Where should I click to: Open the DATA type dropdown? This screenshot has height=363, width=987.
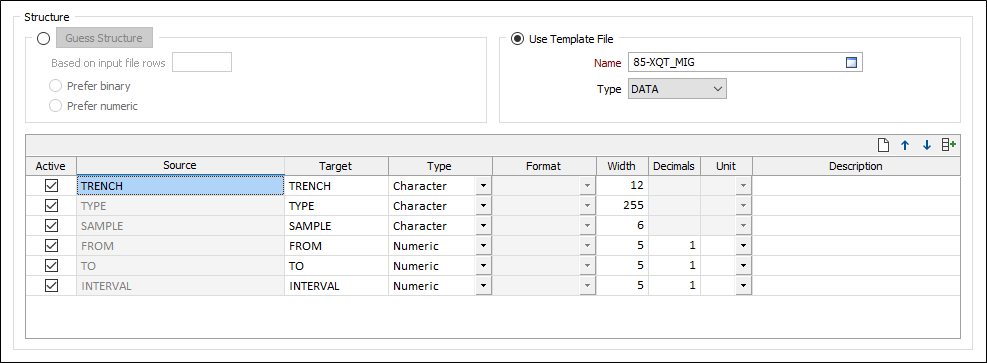tap(677, 89)
